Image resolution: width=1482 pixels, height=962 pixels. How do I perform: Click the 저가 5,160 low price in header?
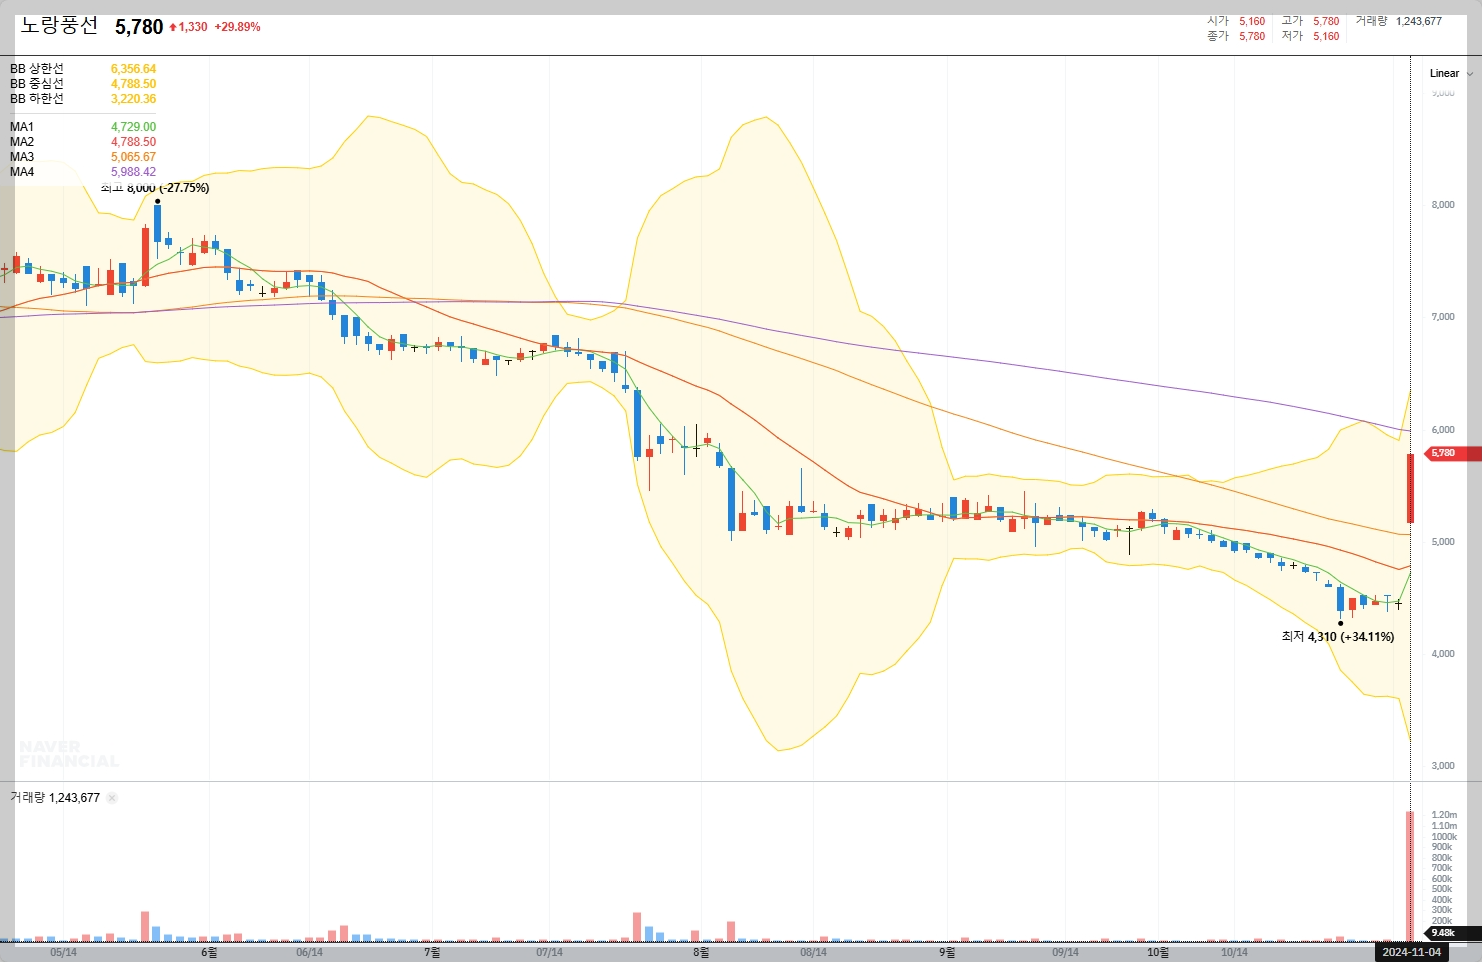(x=1310, y=36)
